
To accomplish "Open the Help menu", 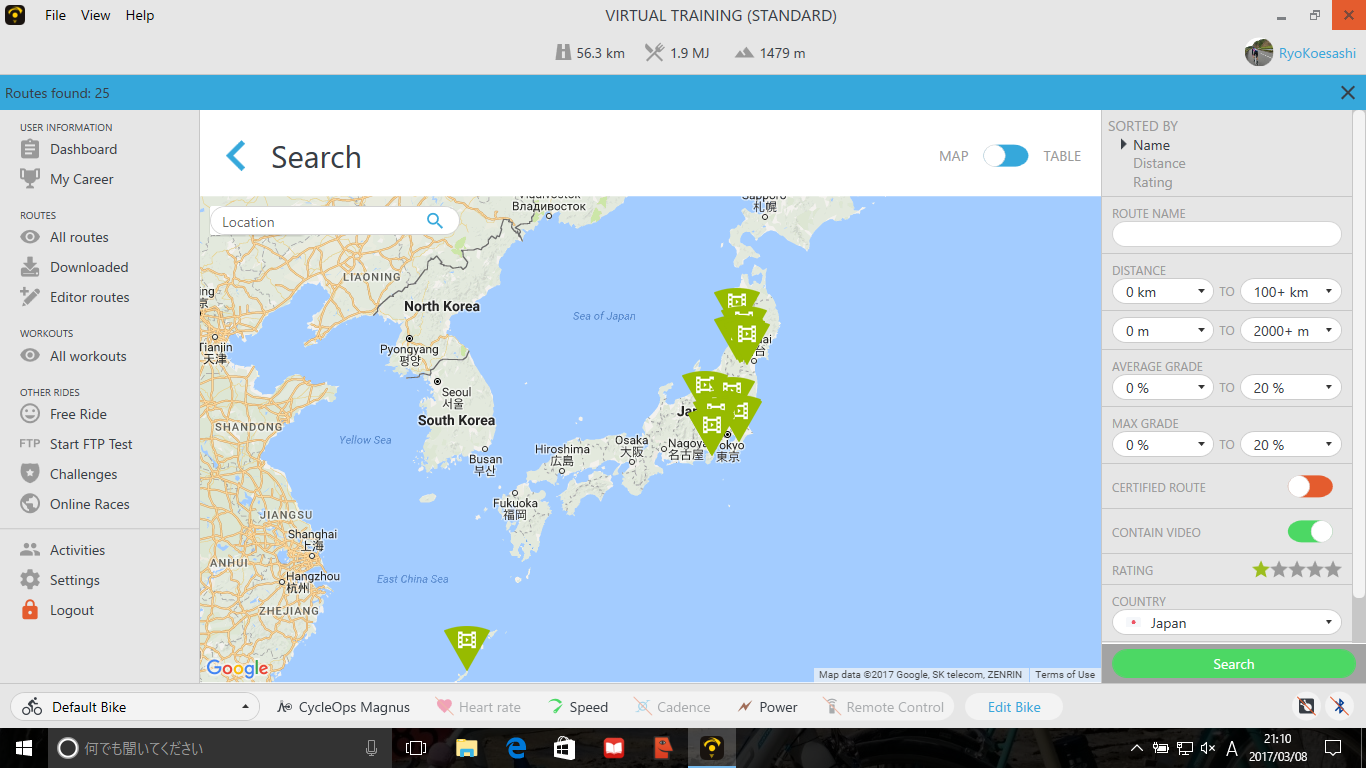I will pyautogui.click(x=140, y=15).
